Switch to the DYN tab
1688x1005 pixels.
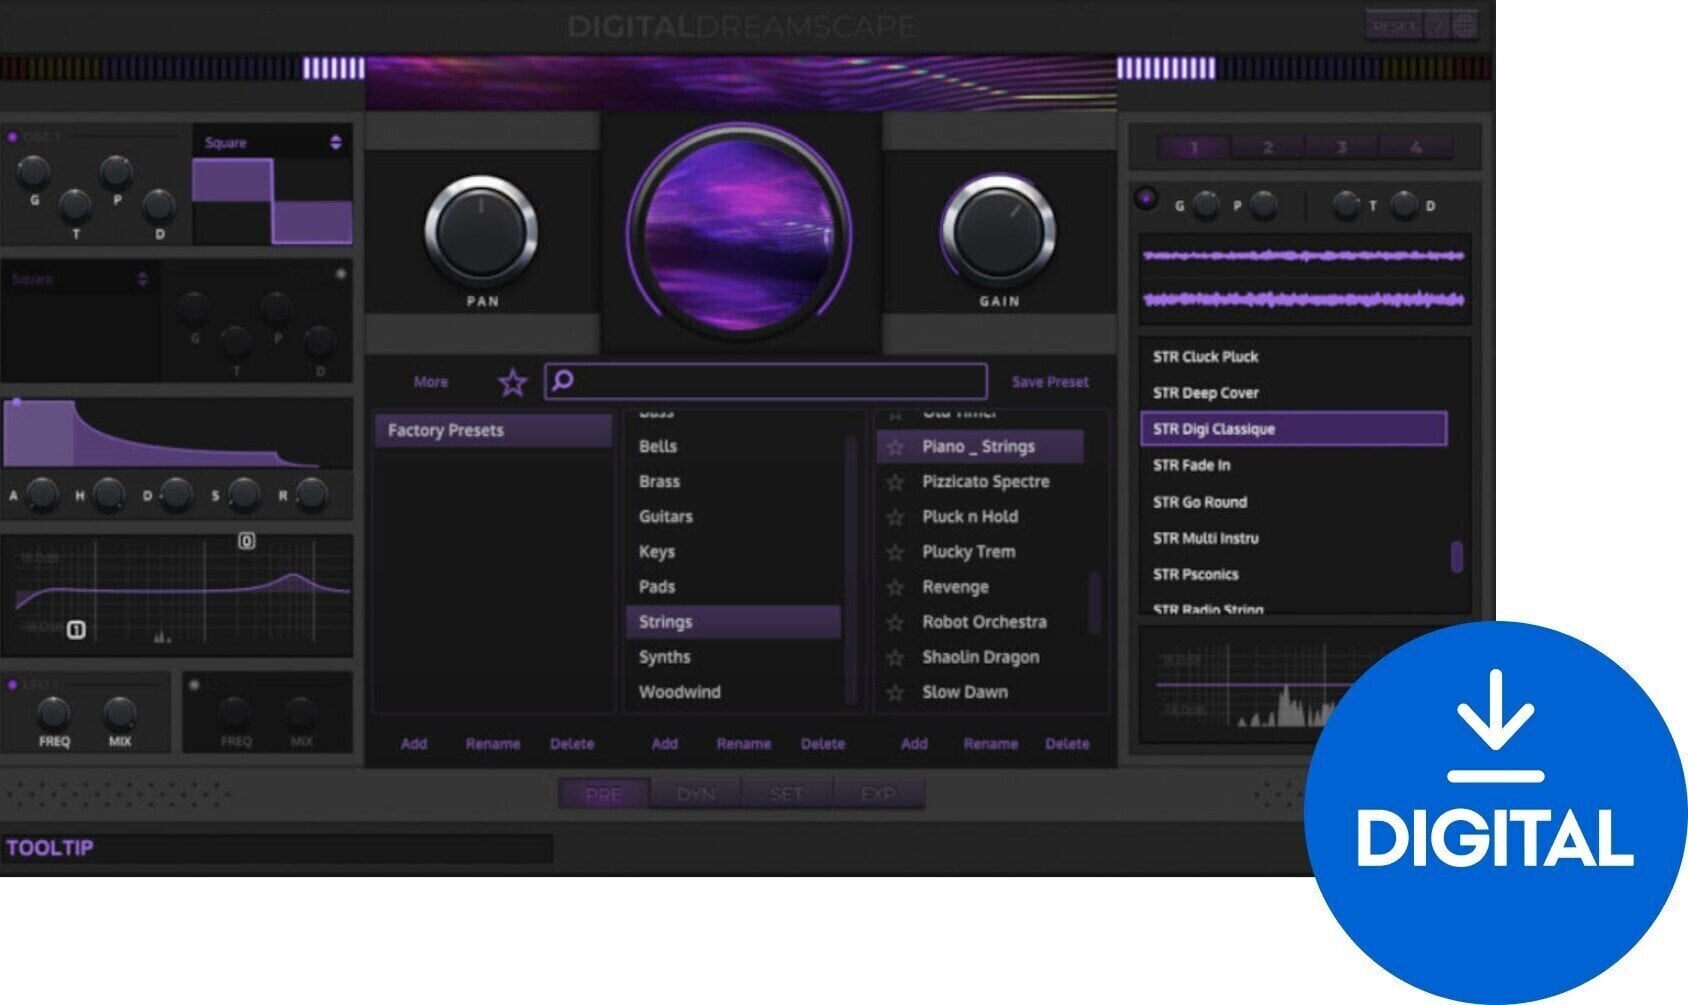pyautogui.click(x=695, y=793)
